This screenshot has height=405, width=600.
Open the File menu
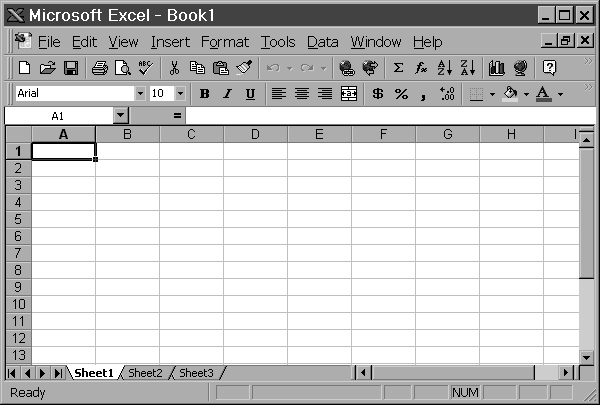49,42
